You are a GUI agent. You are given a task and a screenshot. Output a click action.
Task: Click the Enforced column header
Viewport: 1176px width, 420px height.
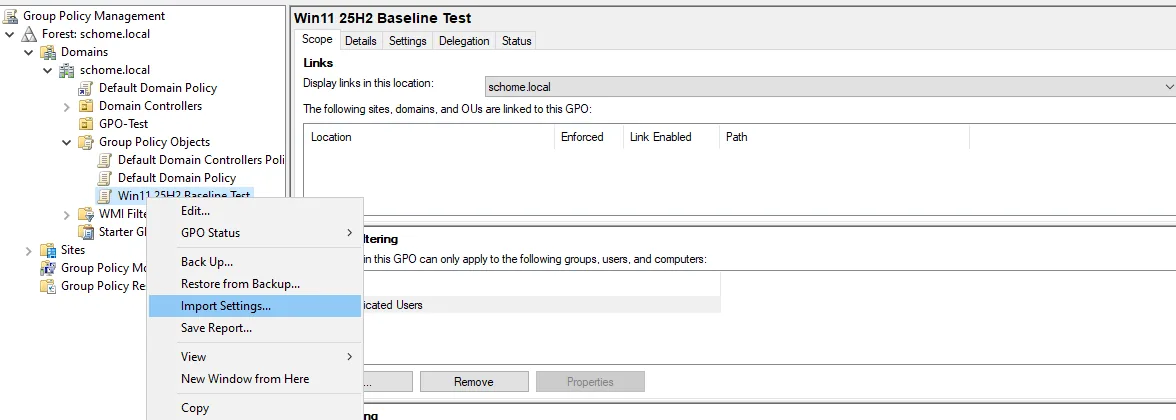589,136
